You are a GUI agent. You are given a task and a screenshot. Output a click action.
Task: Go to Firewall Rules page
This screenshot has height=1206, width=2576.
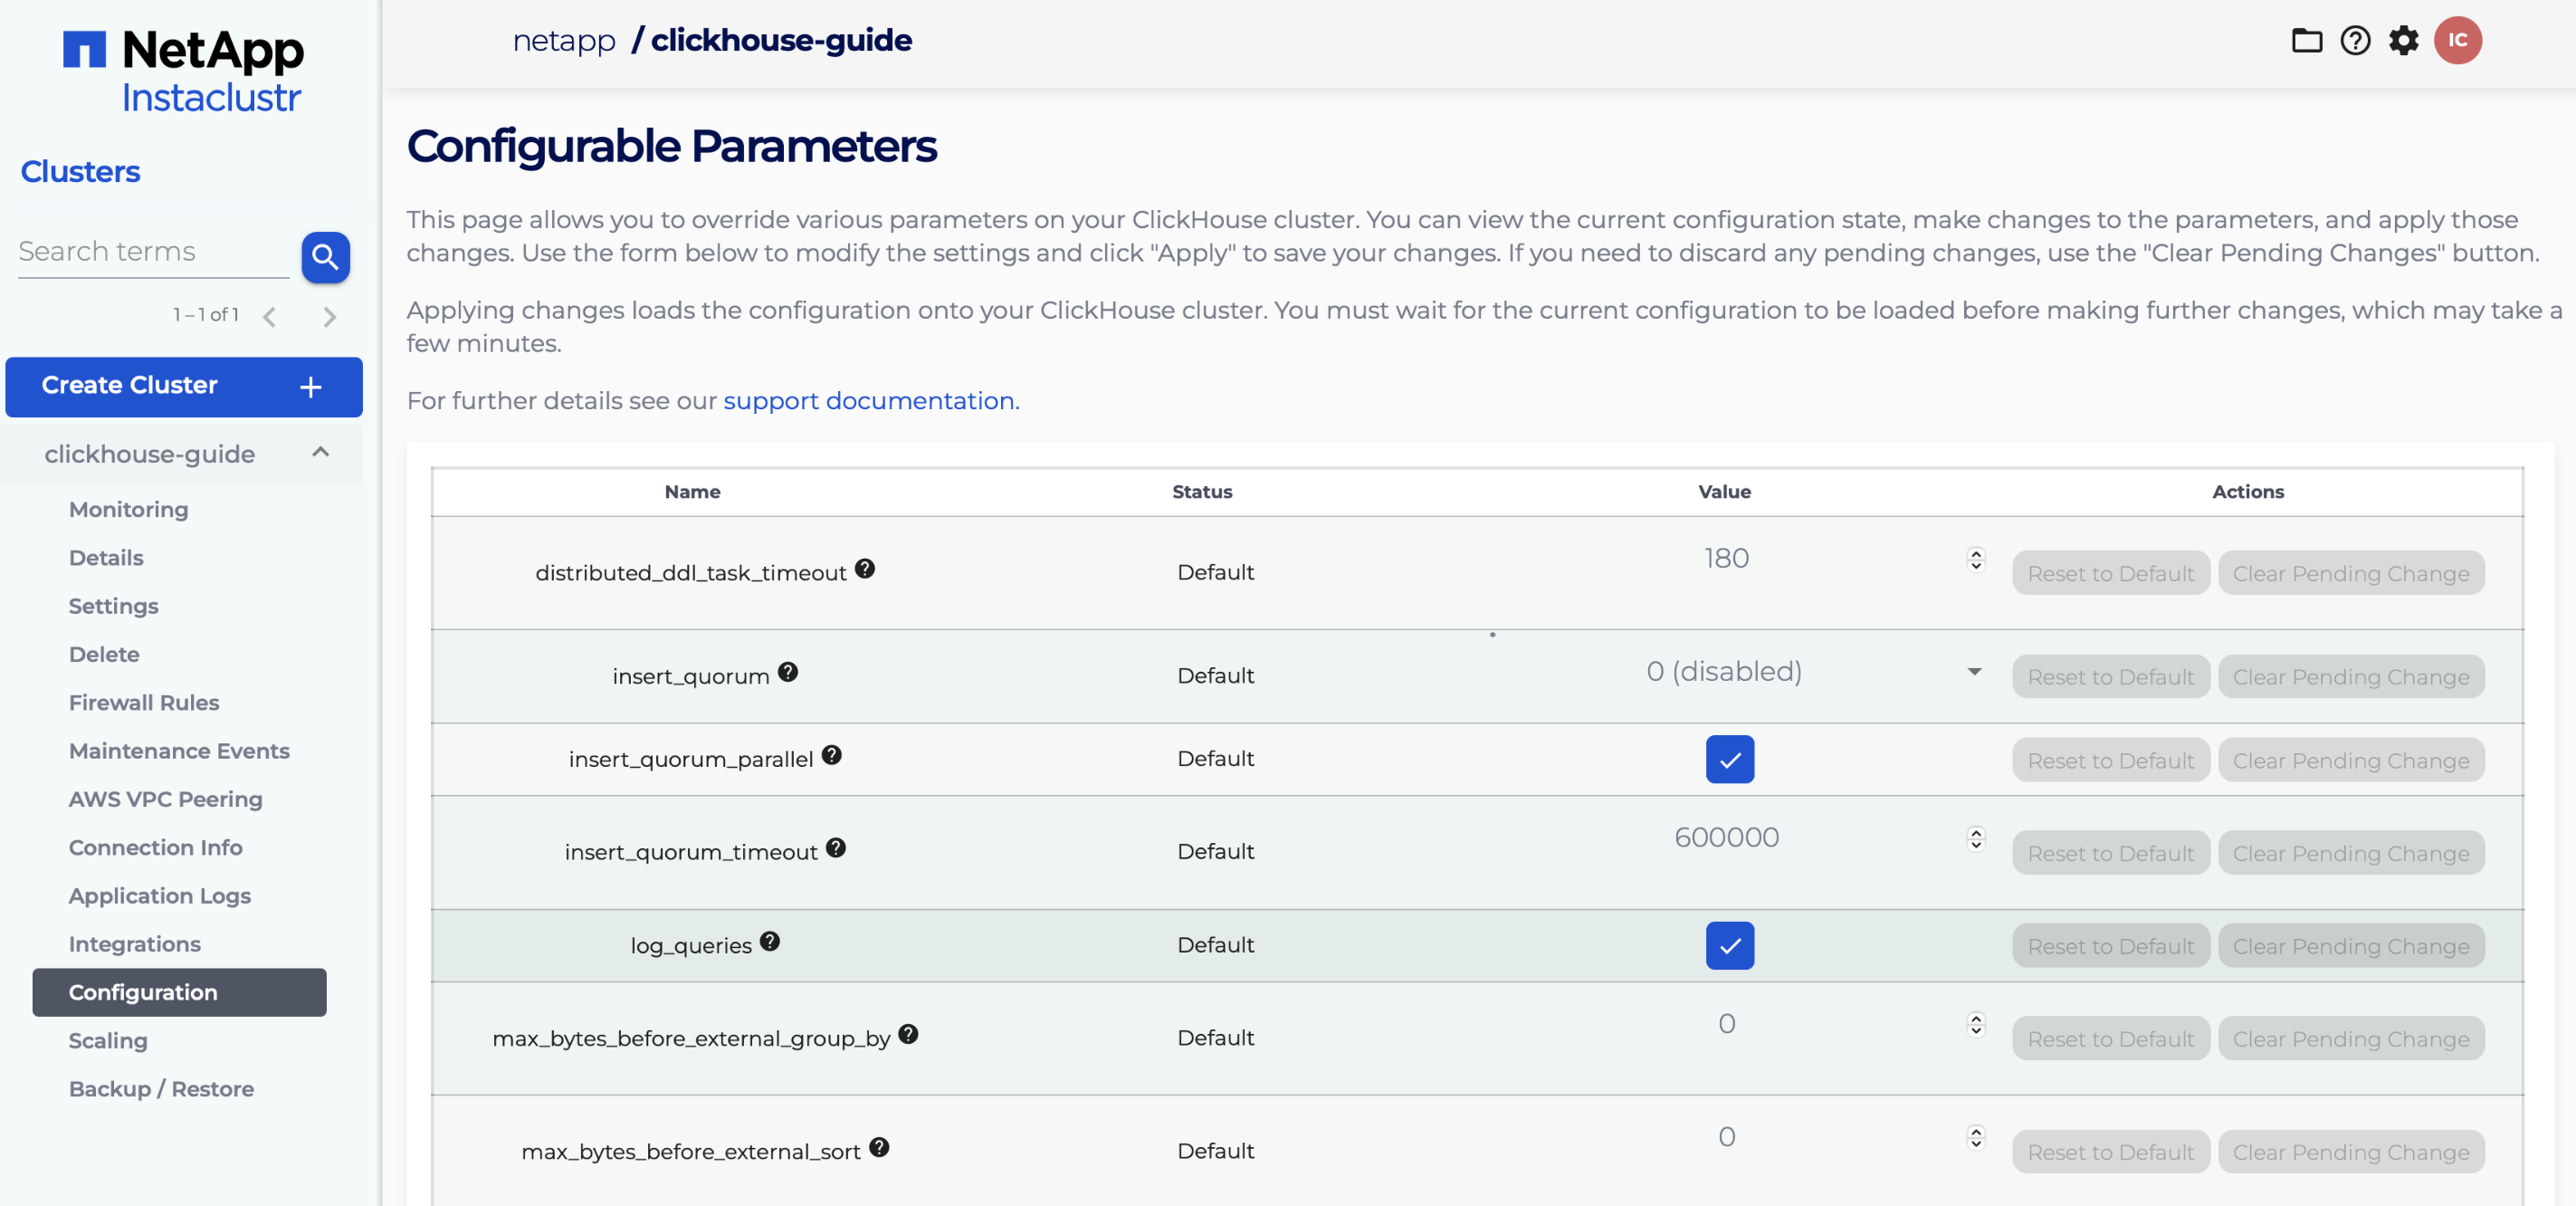143,702
